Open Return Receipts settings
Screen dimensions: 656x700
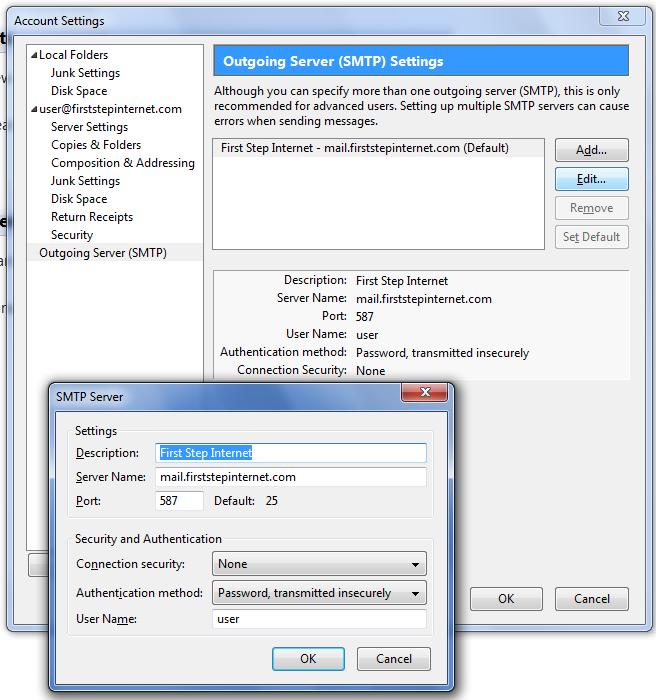pyautogui.click(x=92, y=217)
